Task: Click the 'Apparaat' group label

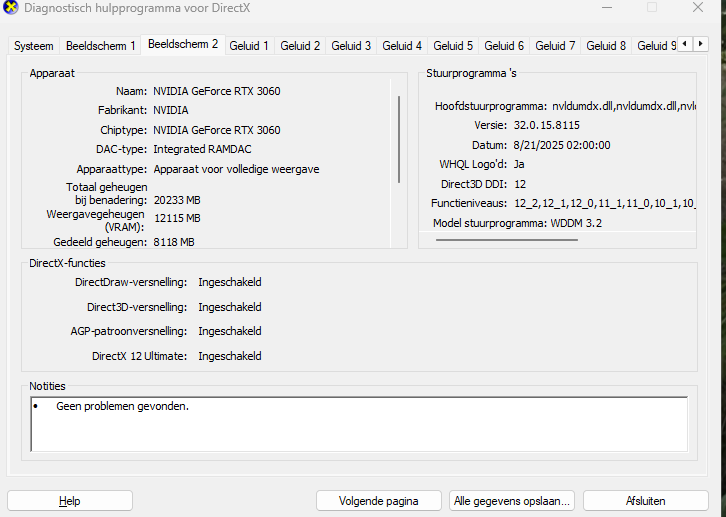Action: [x=52, y=73]
